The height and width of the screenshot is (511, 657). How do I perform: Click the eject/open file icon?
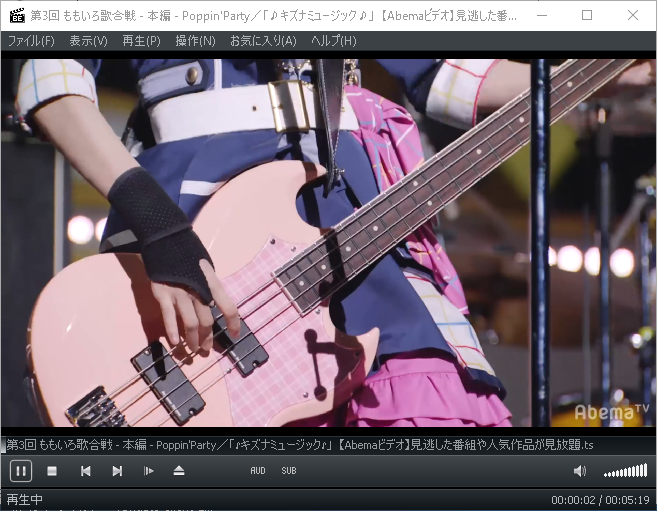pyautogui.click(x=179, y=471)
